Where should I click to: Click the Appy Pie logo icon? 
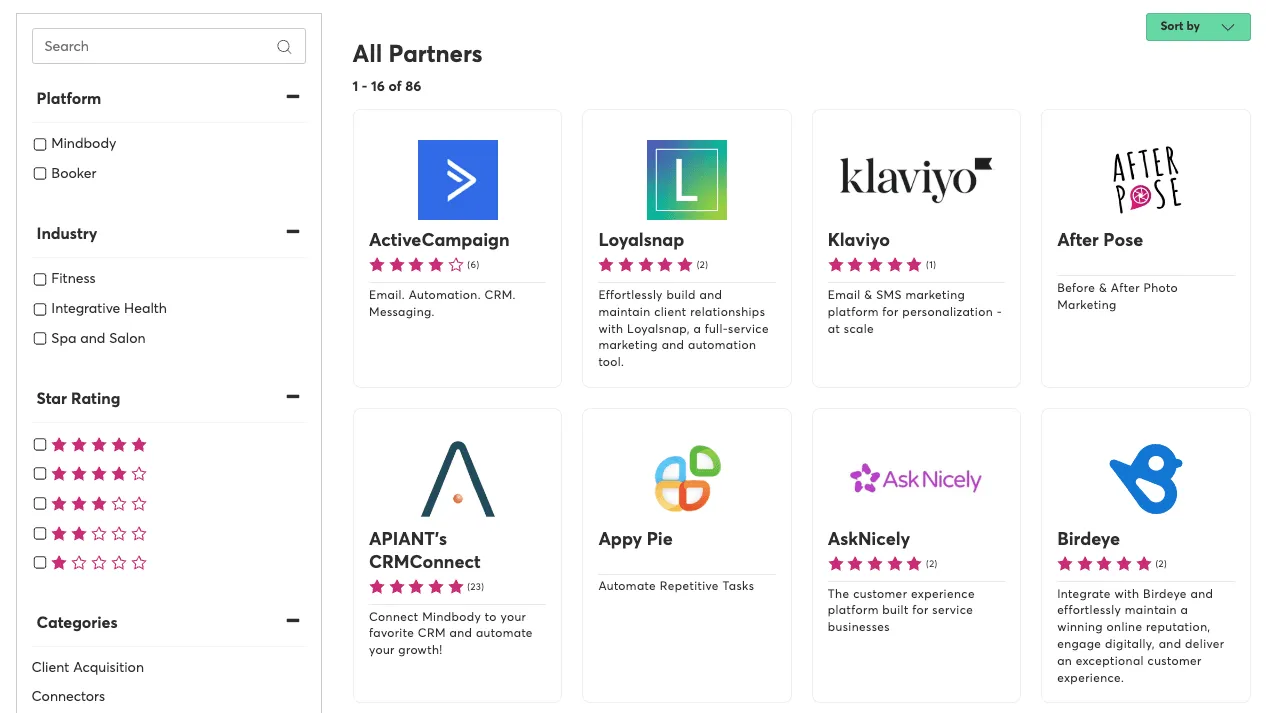(688, 478)
